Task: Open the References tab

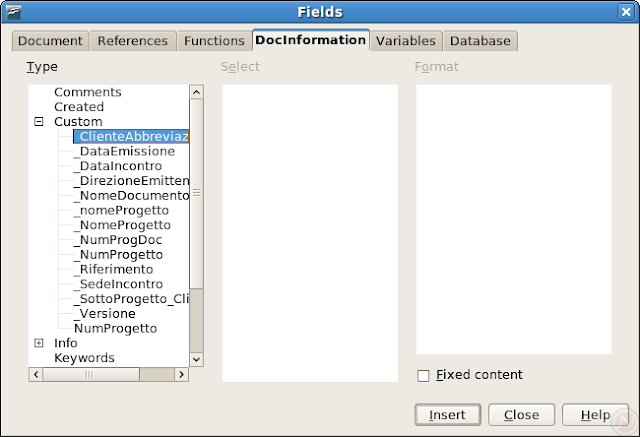Action: (x=133, y=41)
